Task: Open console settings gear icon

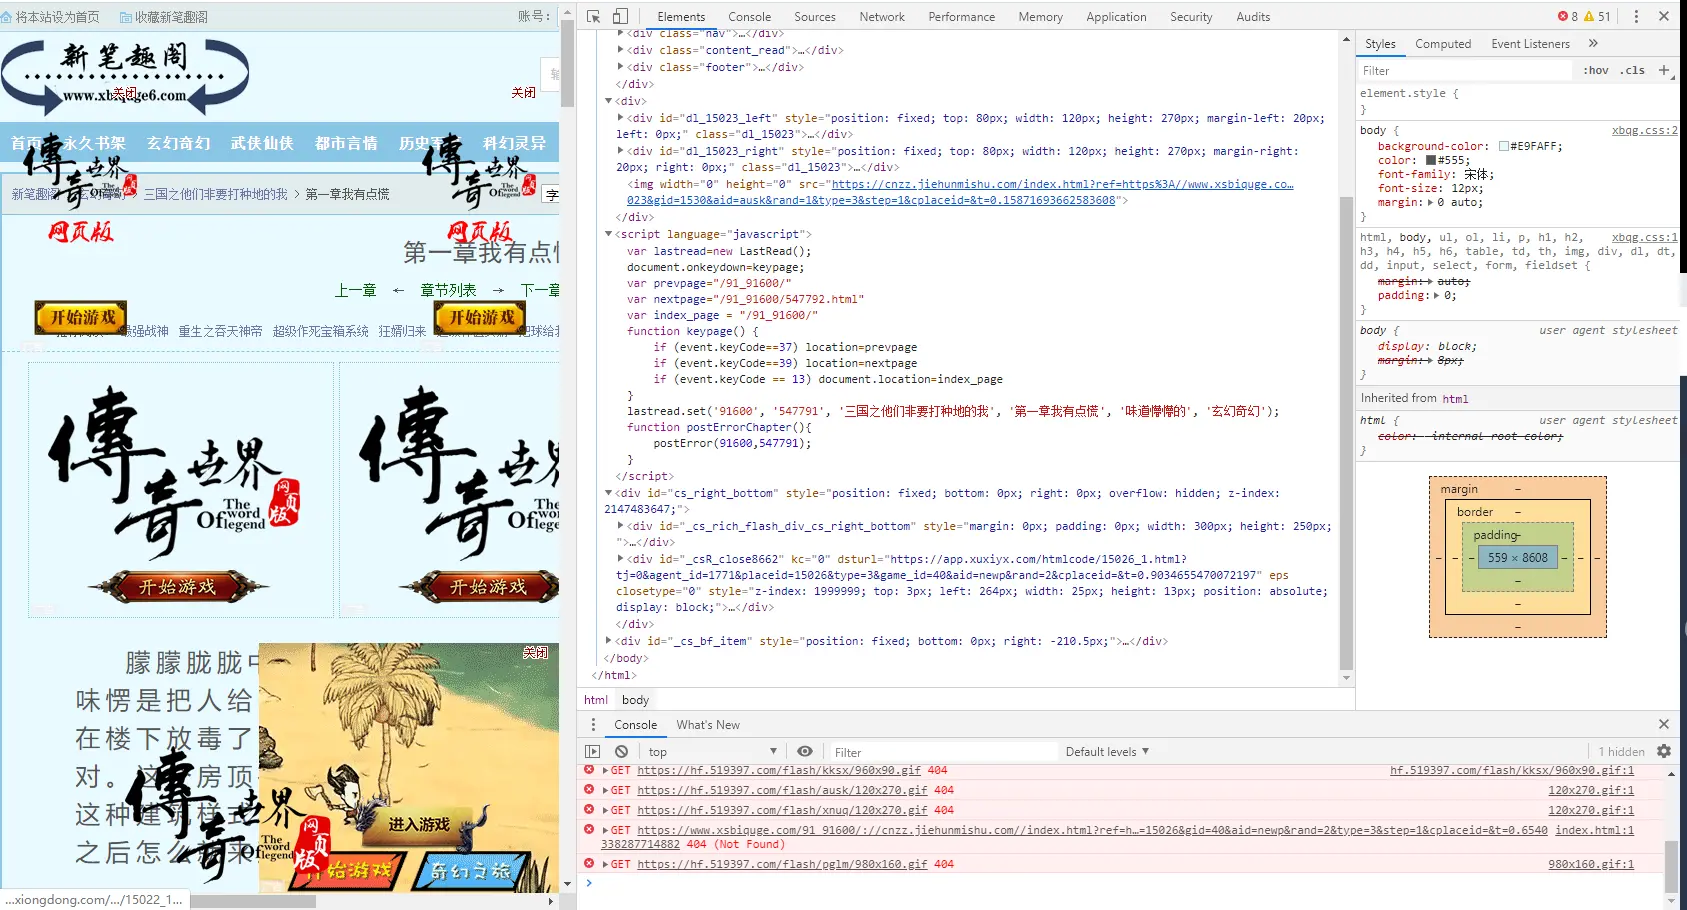Action: 1664,751
